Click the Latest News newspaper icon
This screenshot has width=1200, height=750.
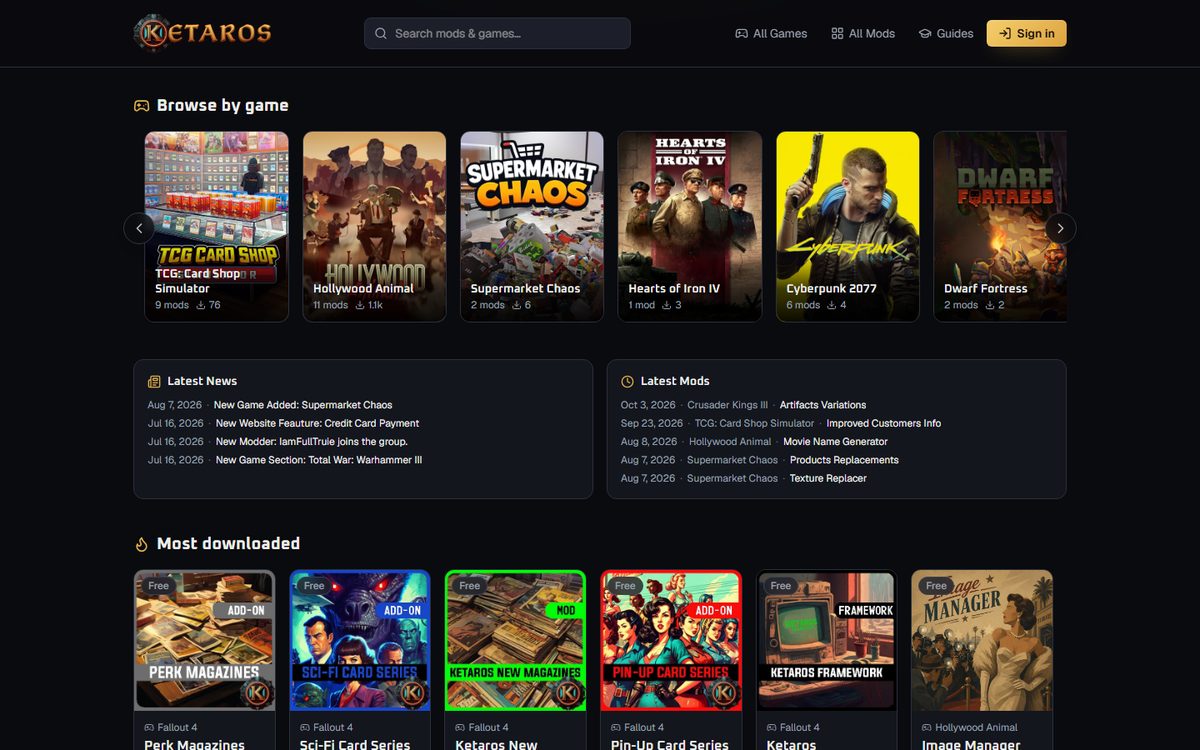(x=154, y=381)
